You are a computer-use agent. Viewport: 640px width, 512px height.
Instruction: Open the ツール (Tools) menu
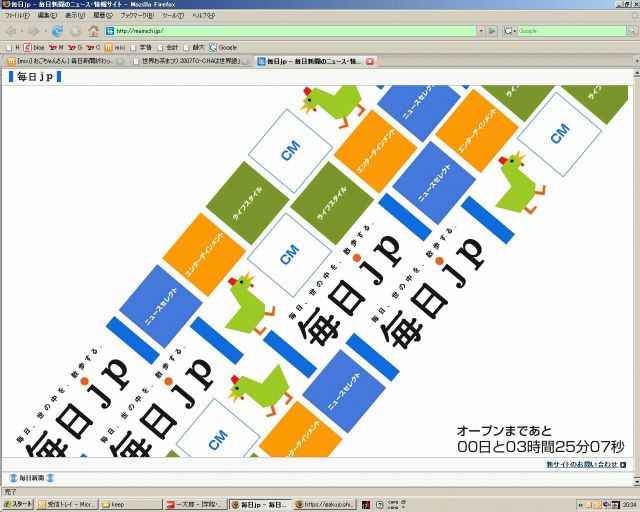pyautogui.click(x=173, y=16)
